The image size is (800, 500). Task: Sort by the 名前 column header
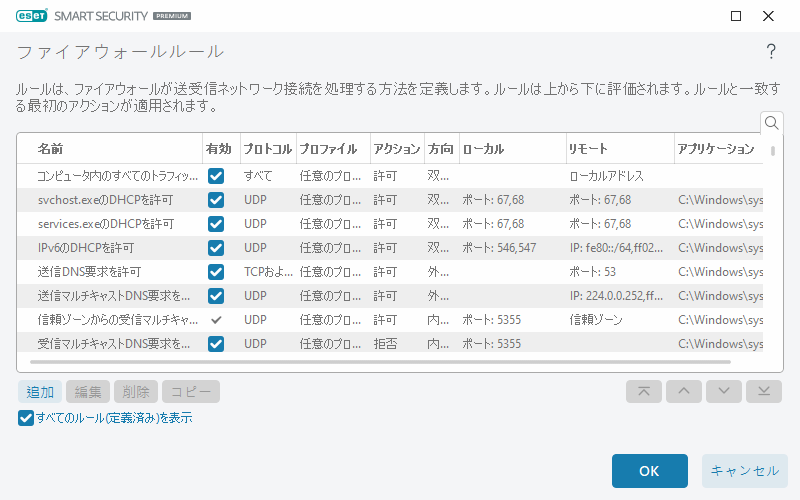pyautogui.click(x=110, y=148)
